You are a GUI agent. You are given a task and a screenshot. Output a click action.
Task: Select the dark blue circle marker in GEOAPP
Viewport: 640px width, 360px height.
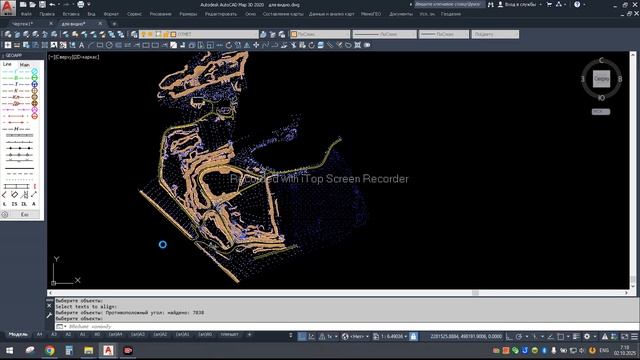35,84
